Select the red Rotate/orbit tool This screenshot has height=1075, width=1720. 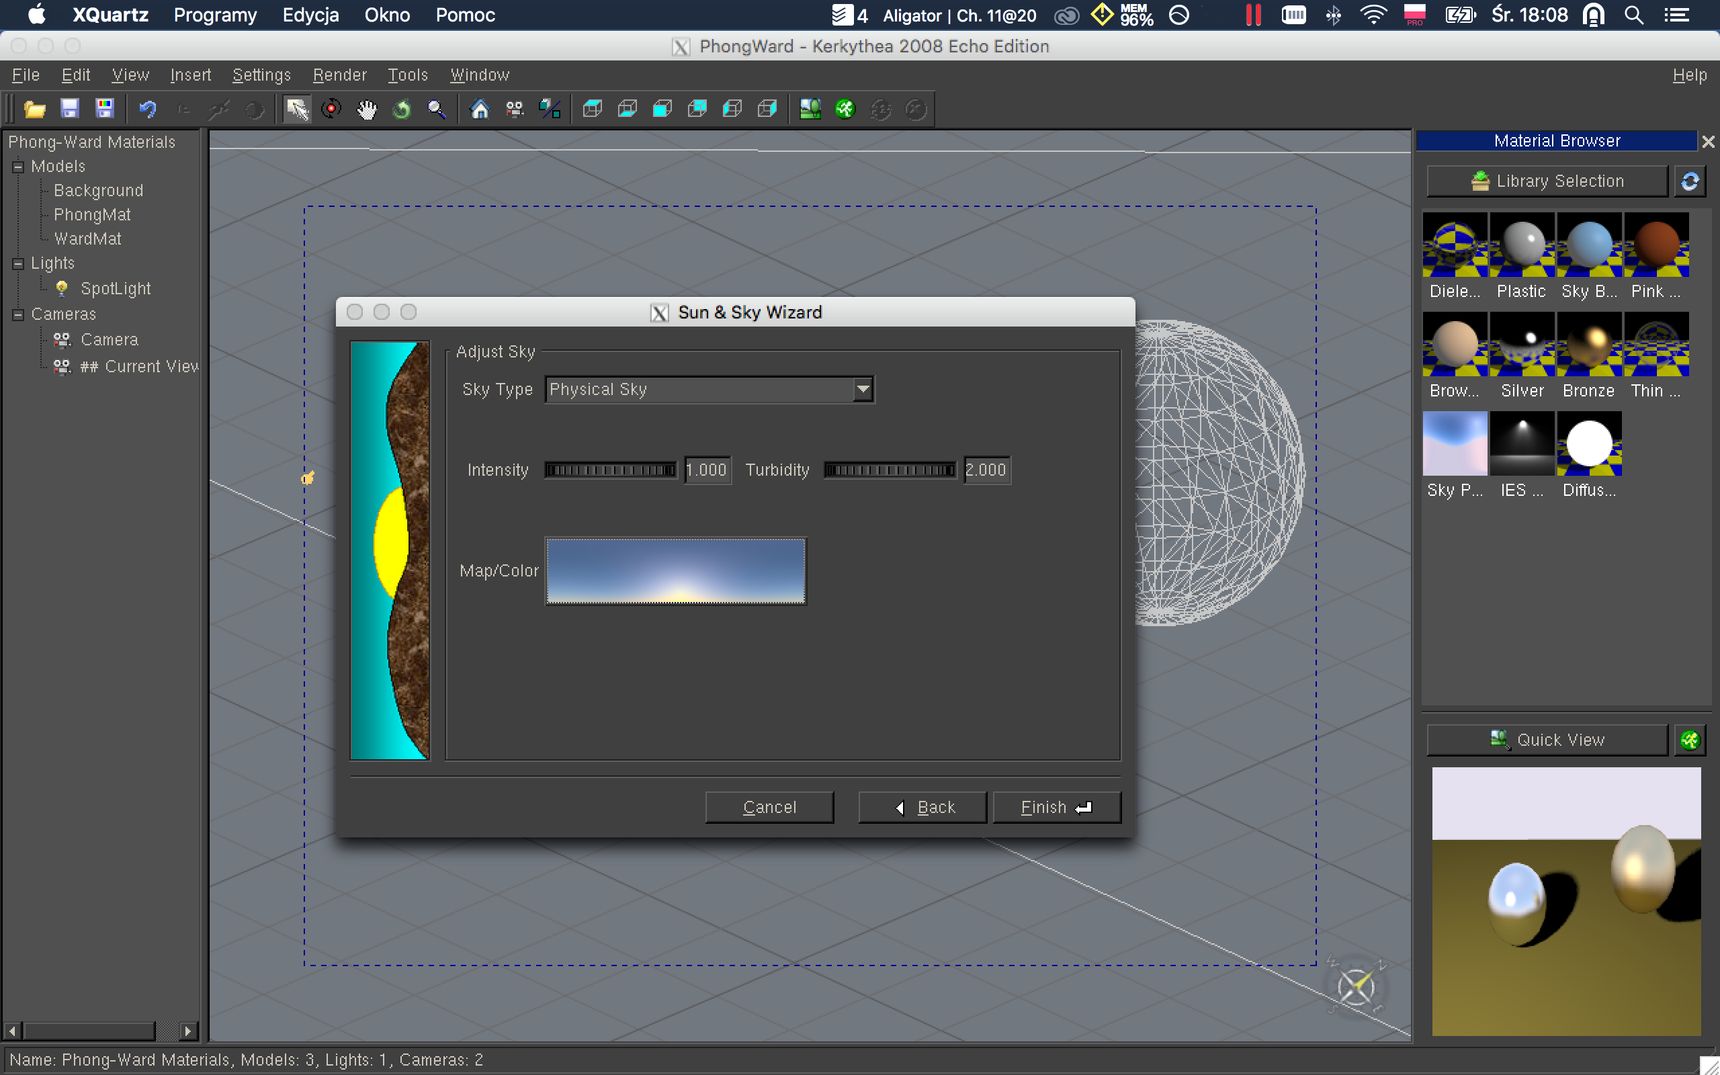(331, 109)
